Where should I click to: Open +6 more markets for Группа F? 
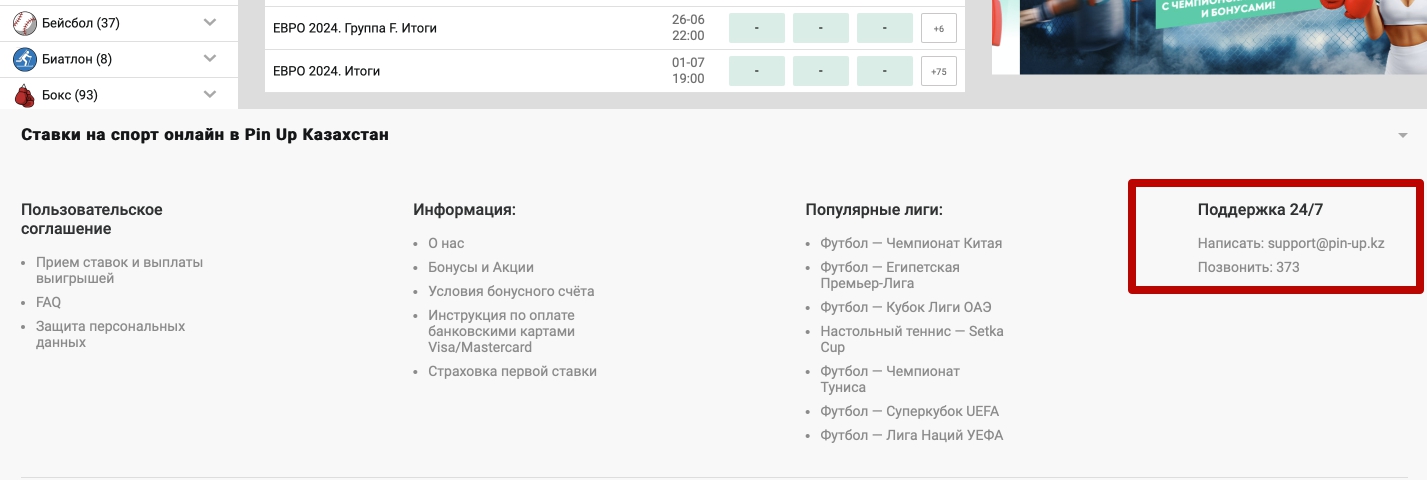click(938, 28)
